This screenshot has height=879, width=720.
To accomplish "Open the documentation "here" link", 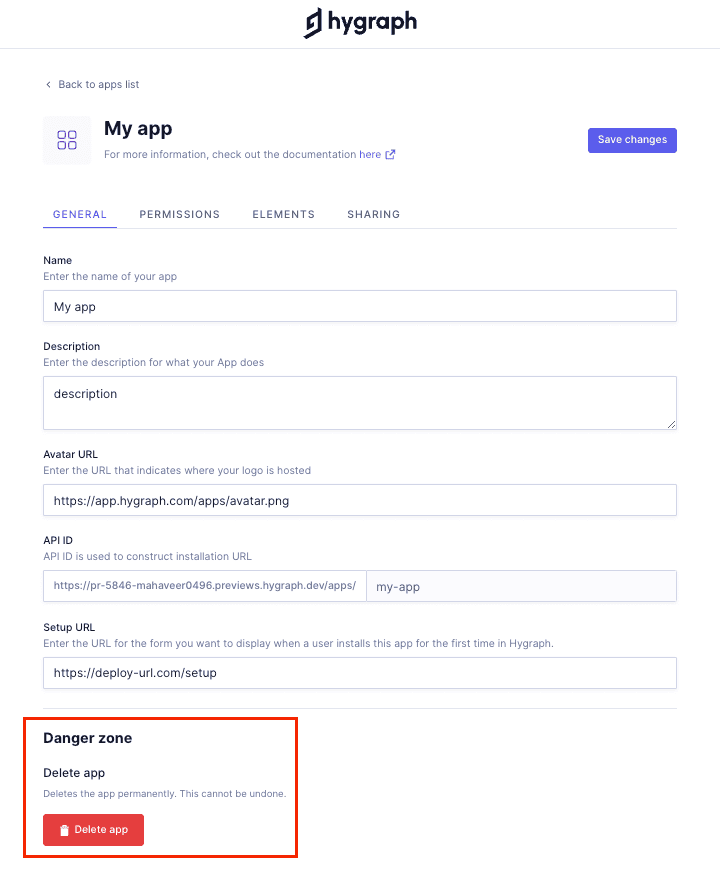I will click(x=370, y=155).
